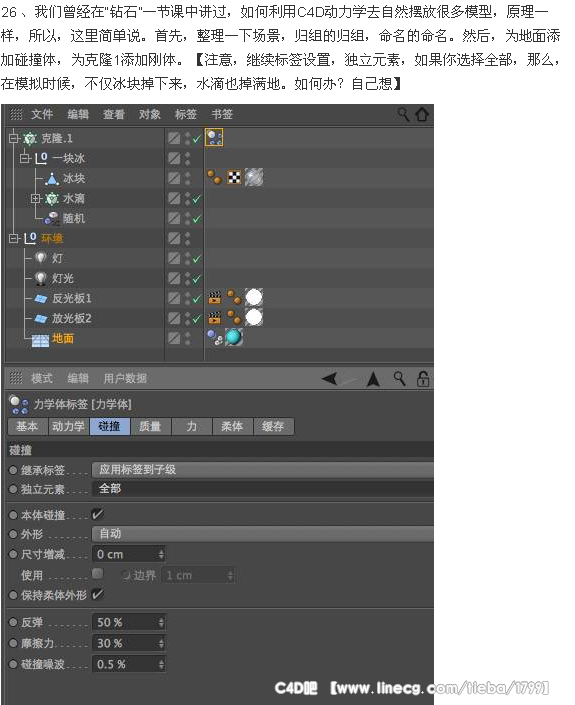
Task: Click the checkerboard texture tag on 冰块
Action: pyautogui.click(x=234, y=178)
